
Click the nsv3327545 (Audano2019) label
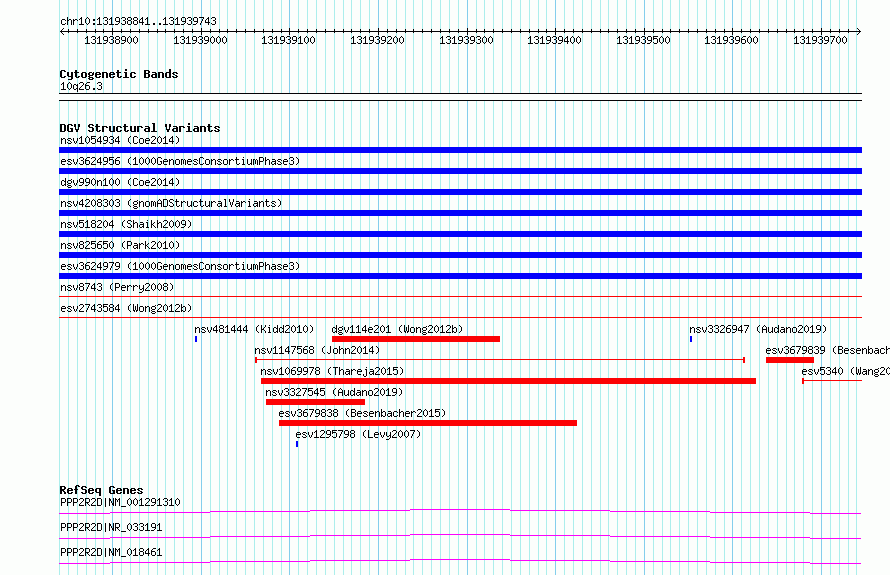[x=334, y=392]
